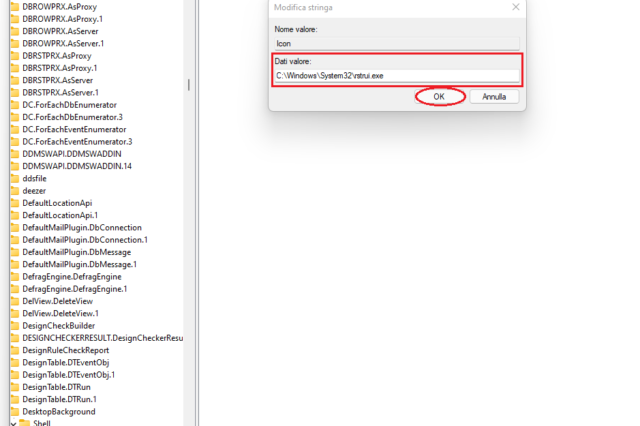Select DesignCheckBuilder key

pyautogui.click(x=58, y=325)
